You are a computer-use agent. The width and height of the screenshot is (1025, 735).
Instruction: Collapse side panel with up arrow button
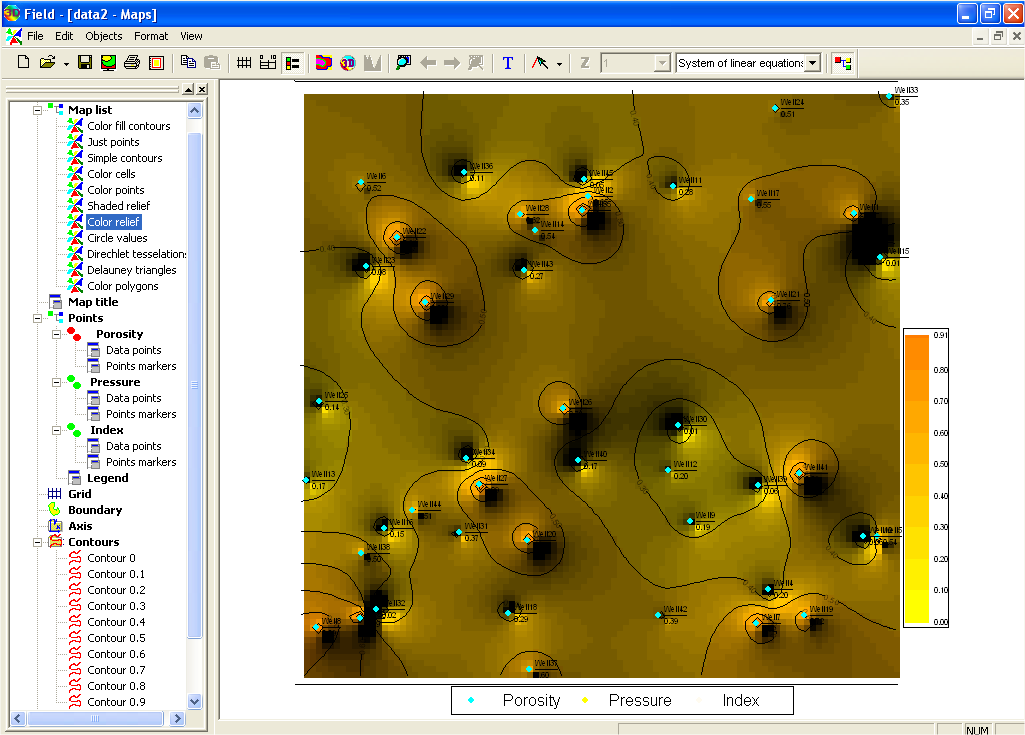(188, 90)
